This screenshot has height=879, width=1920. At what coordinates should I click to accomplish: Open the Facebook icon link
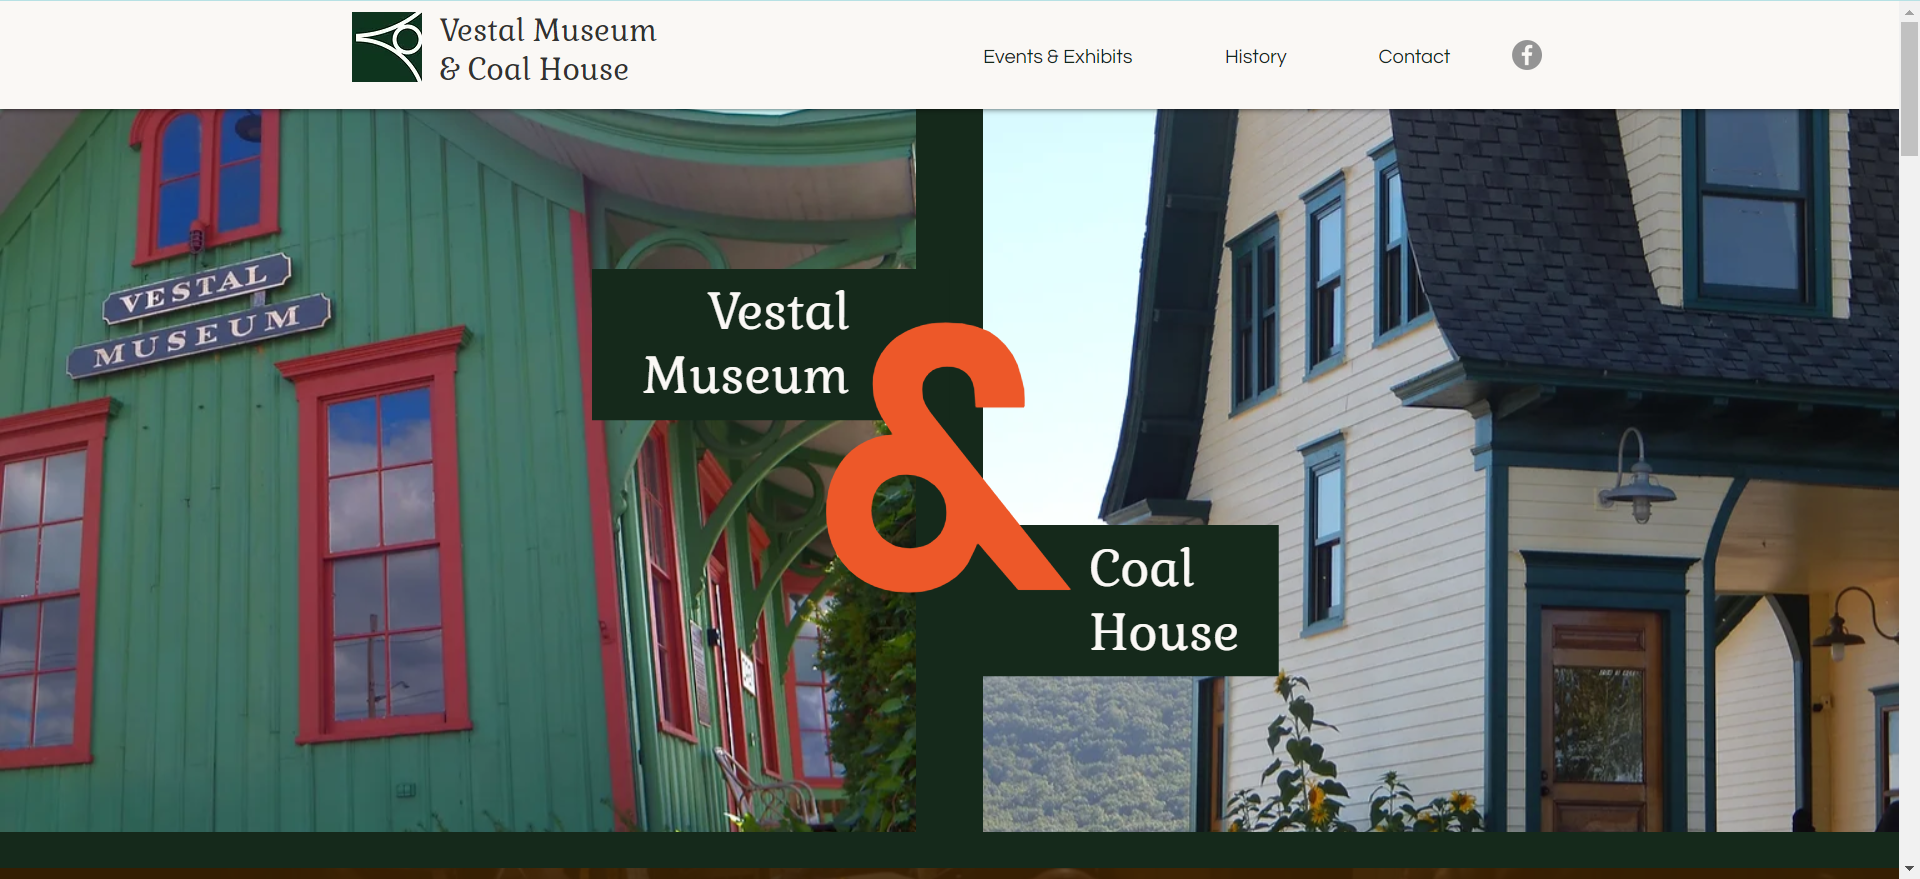click(x=1526, y=55)
